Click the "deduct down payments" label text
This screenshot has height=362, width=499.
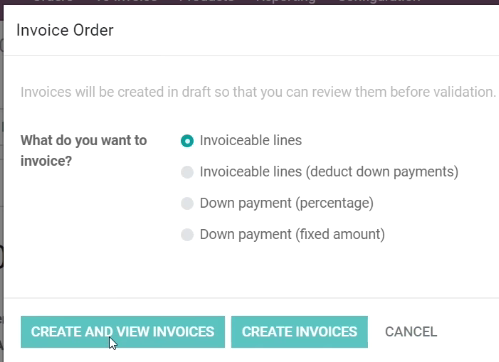(382, 172)
